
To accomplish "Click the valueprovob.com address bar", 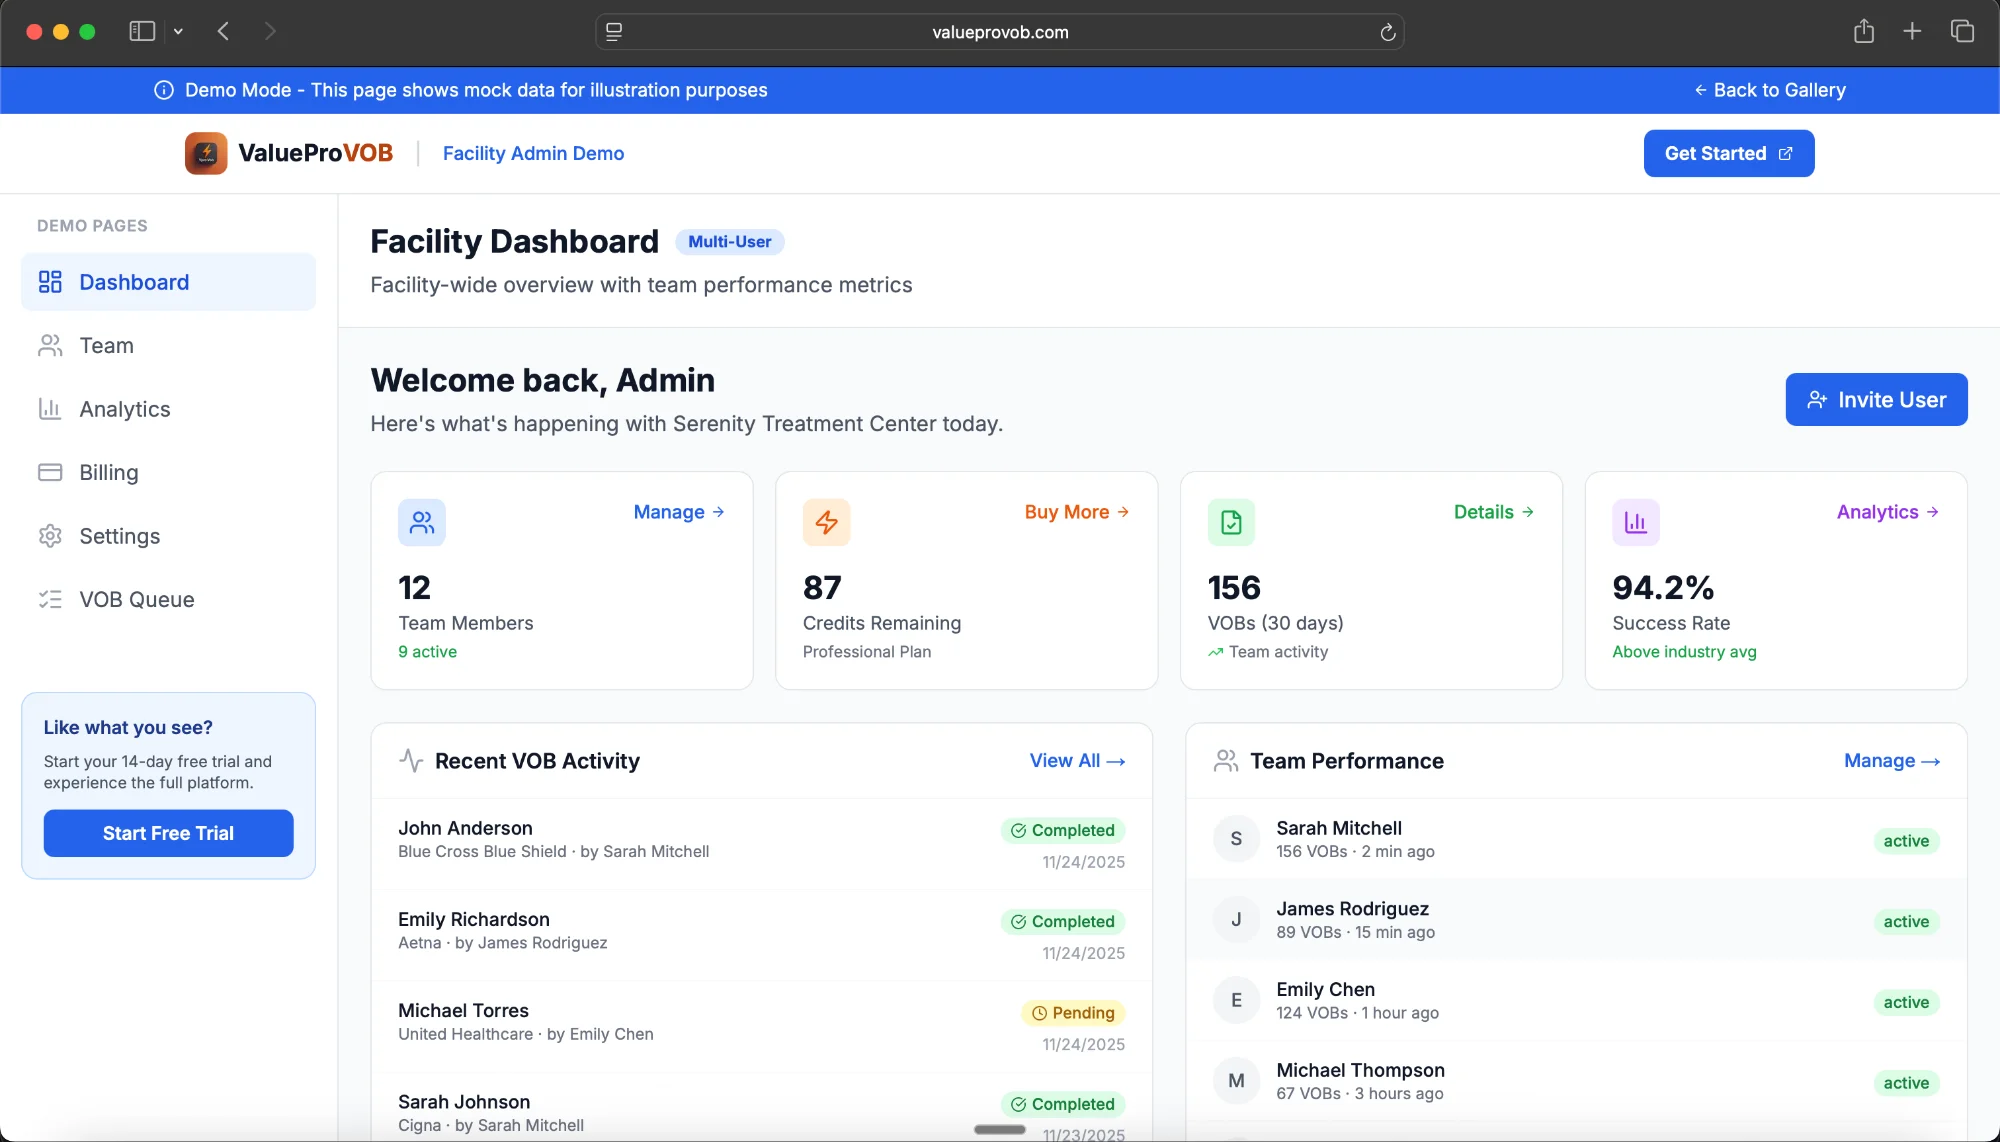I will (x=998, y=31).
